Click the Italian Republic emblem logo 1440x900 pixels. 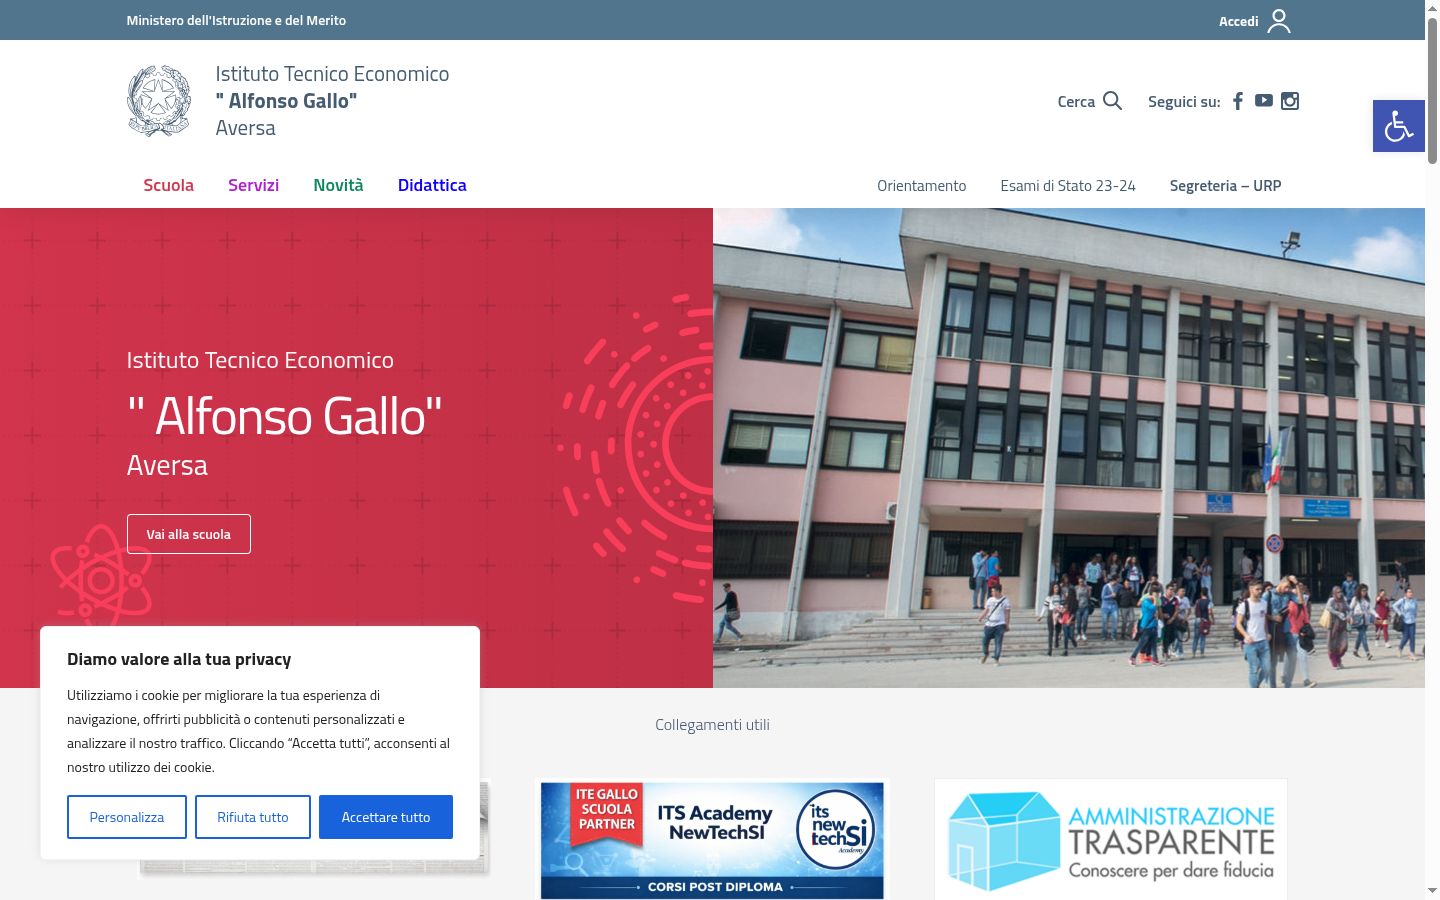point(159,101)
